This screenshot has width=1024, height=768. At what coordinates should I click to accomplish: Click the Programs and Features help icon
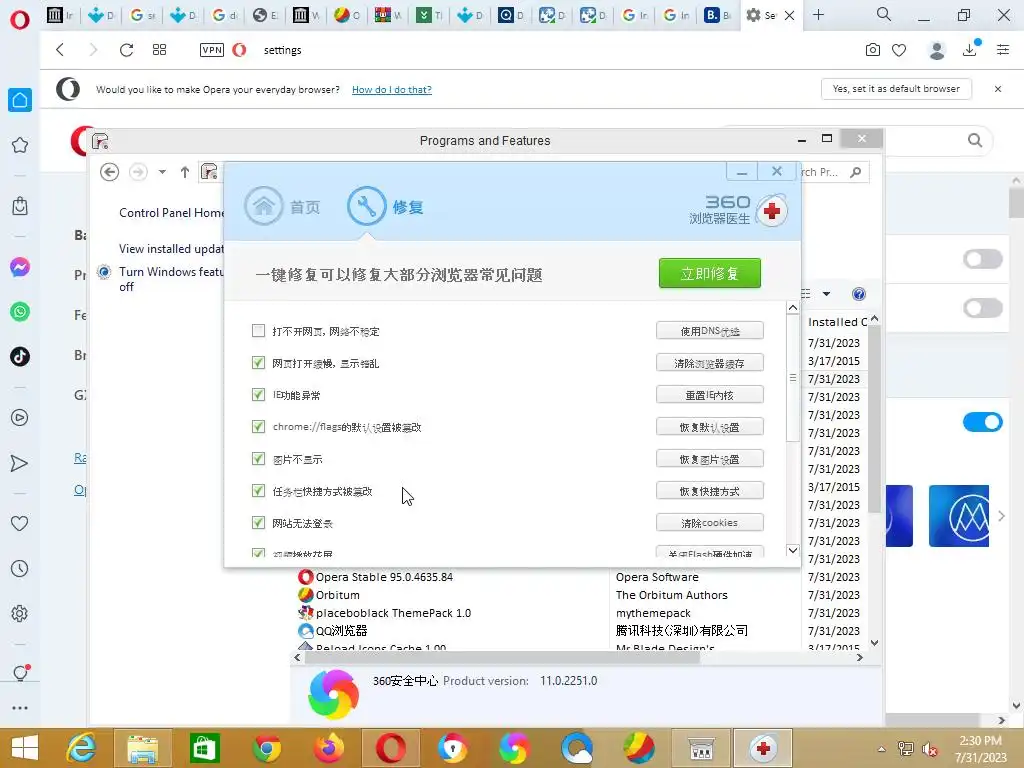click(859, 294)
